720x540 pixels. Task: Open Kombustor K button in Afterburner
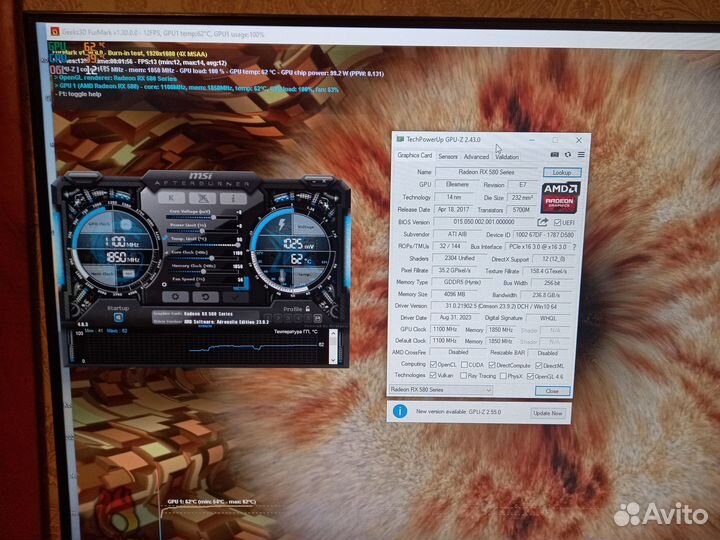coord(171,198)
